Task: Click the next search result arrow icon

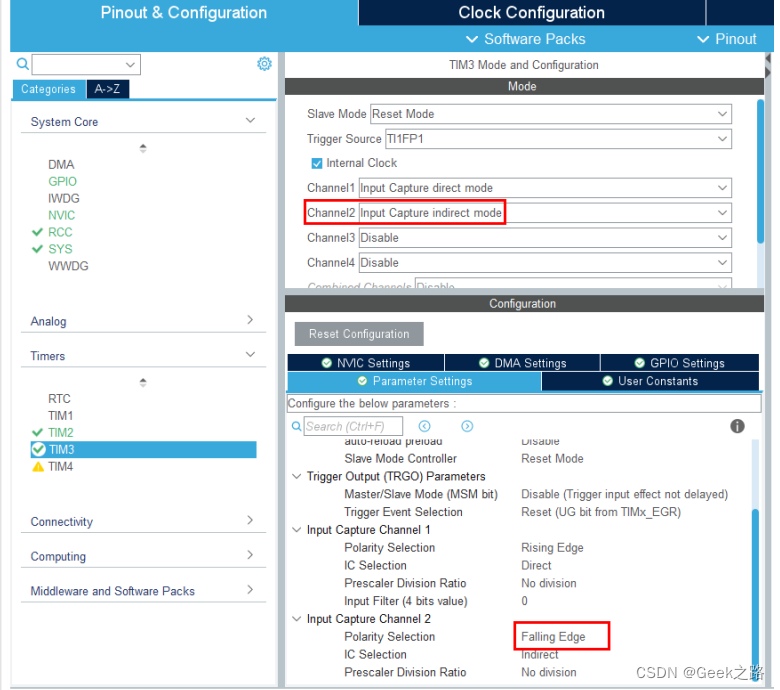Action: [x=467, y=426]
